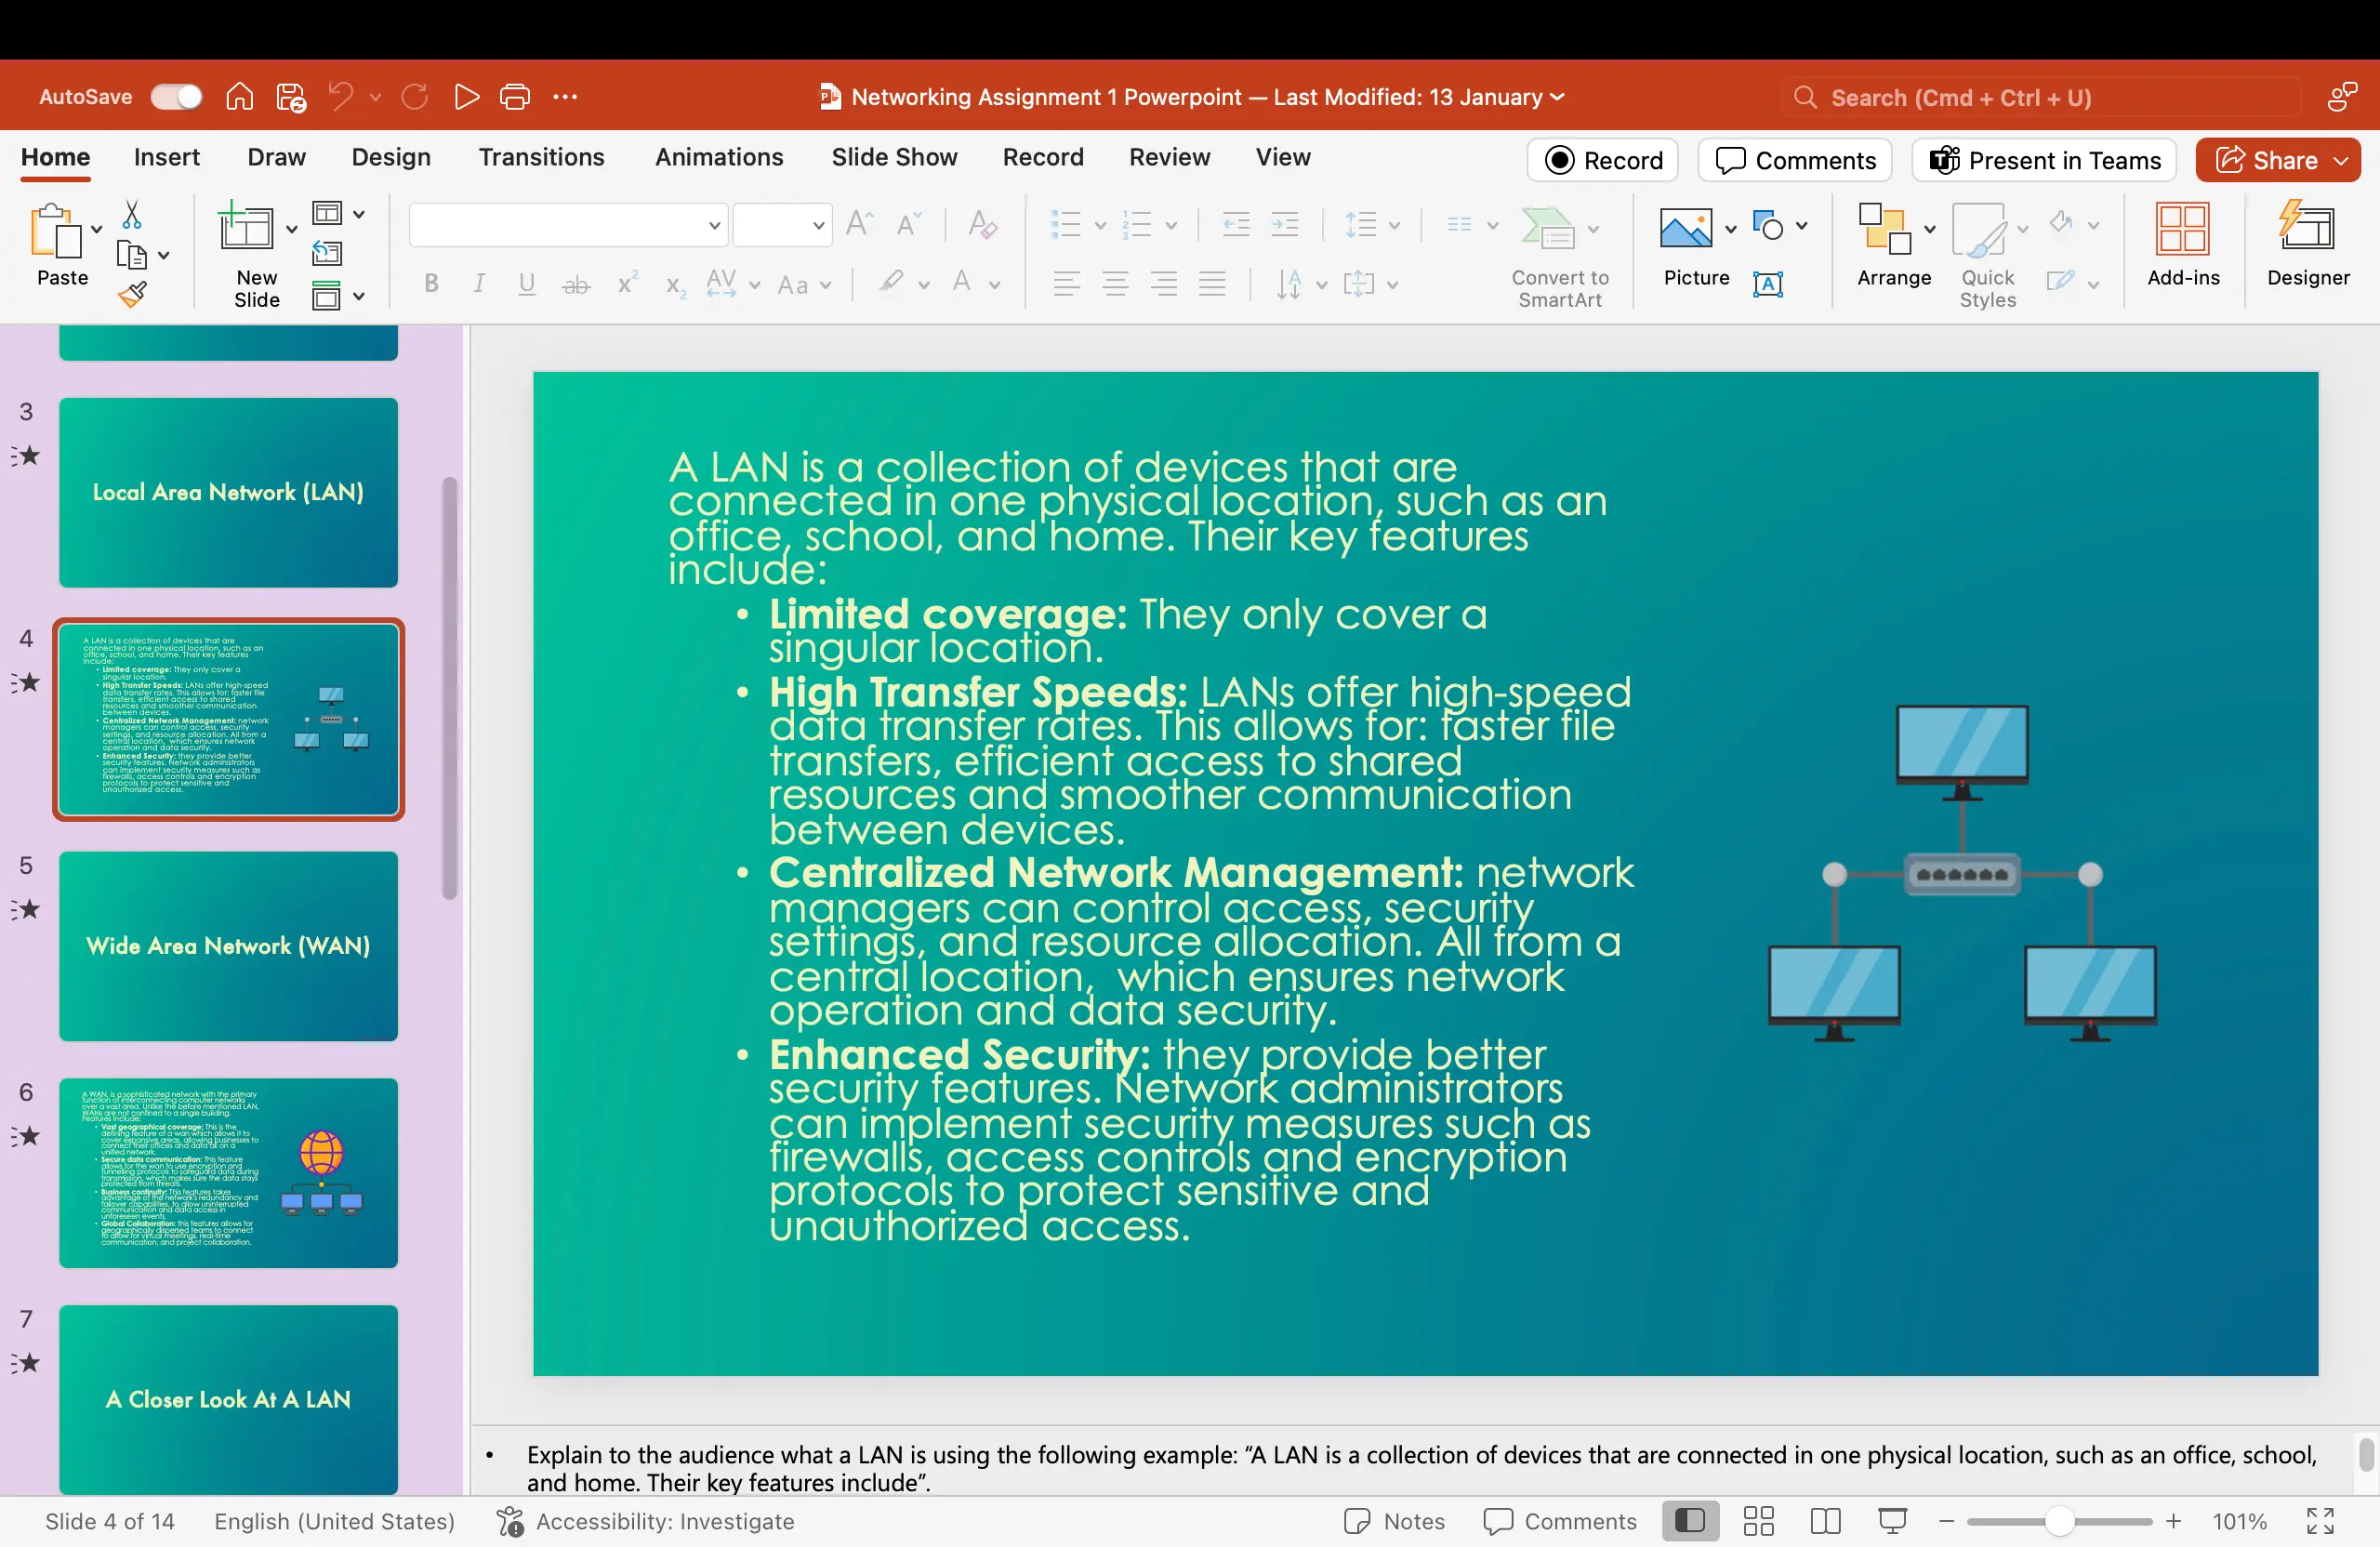Expand the Last Modified dropdown in title bar

click(x=1556, y=97)
